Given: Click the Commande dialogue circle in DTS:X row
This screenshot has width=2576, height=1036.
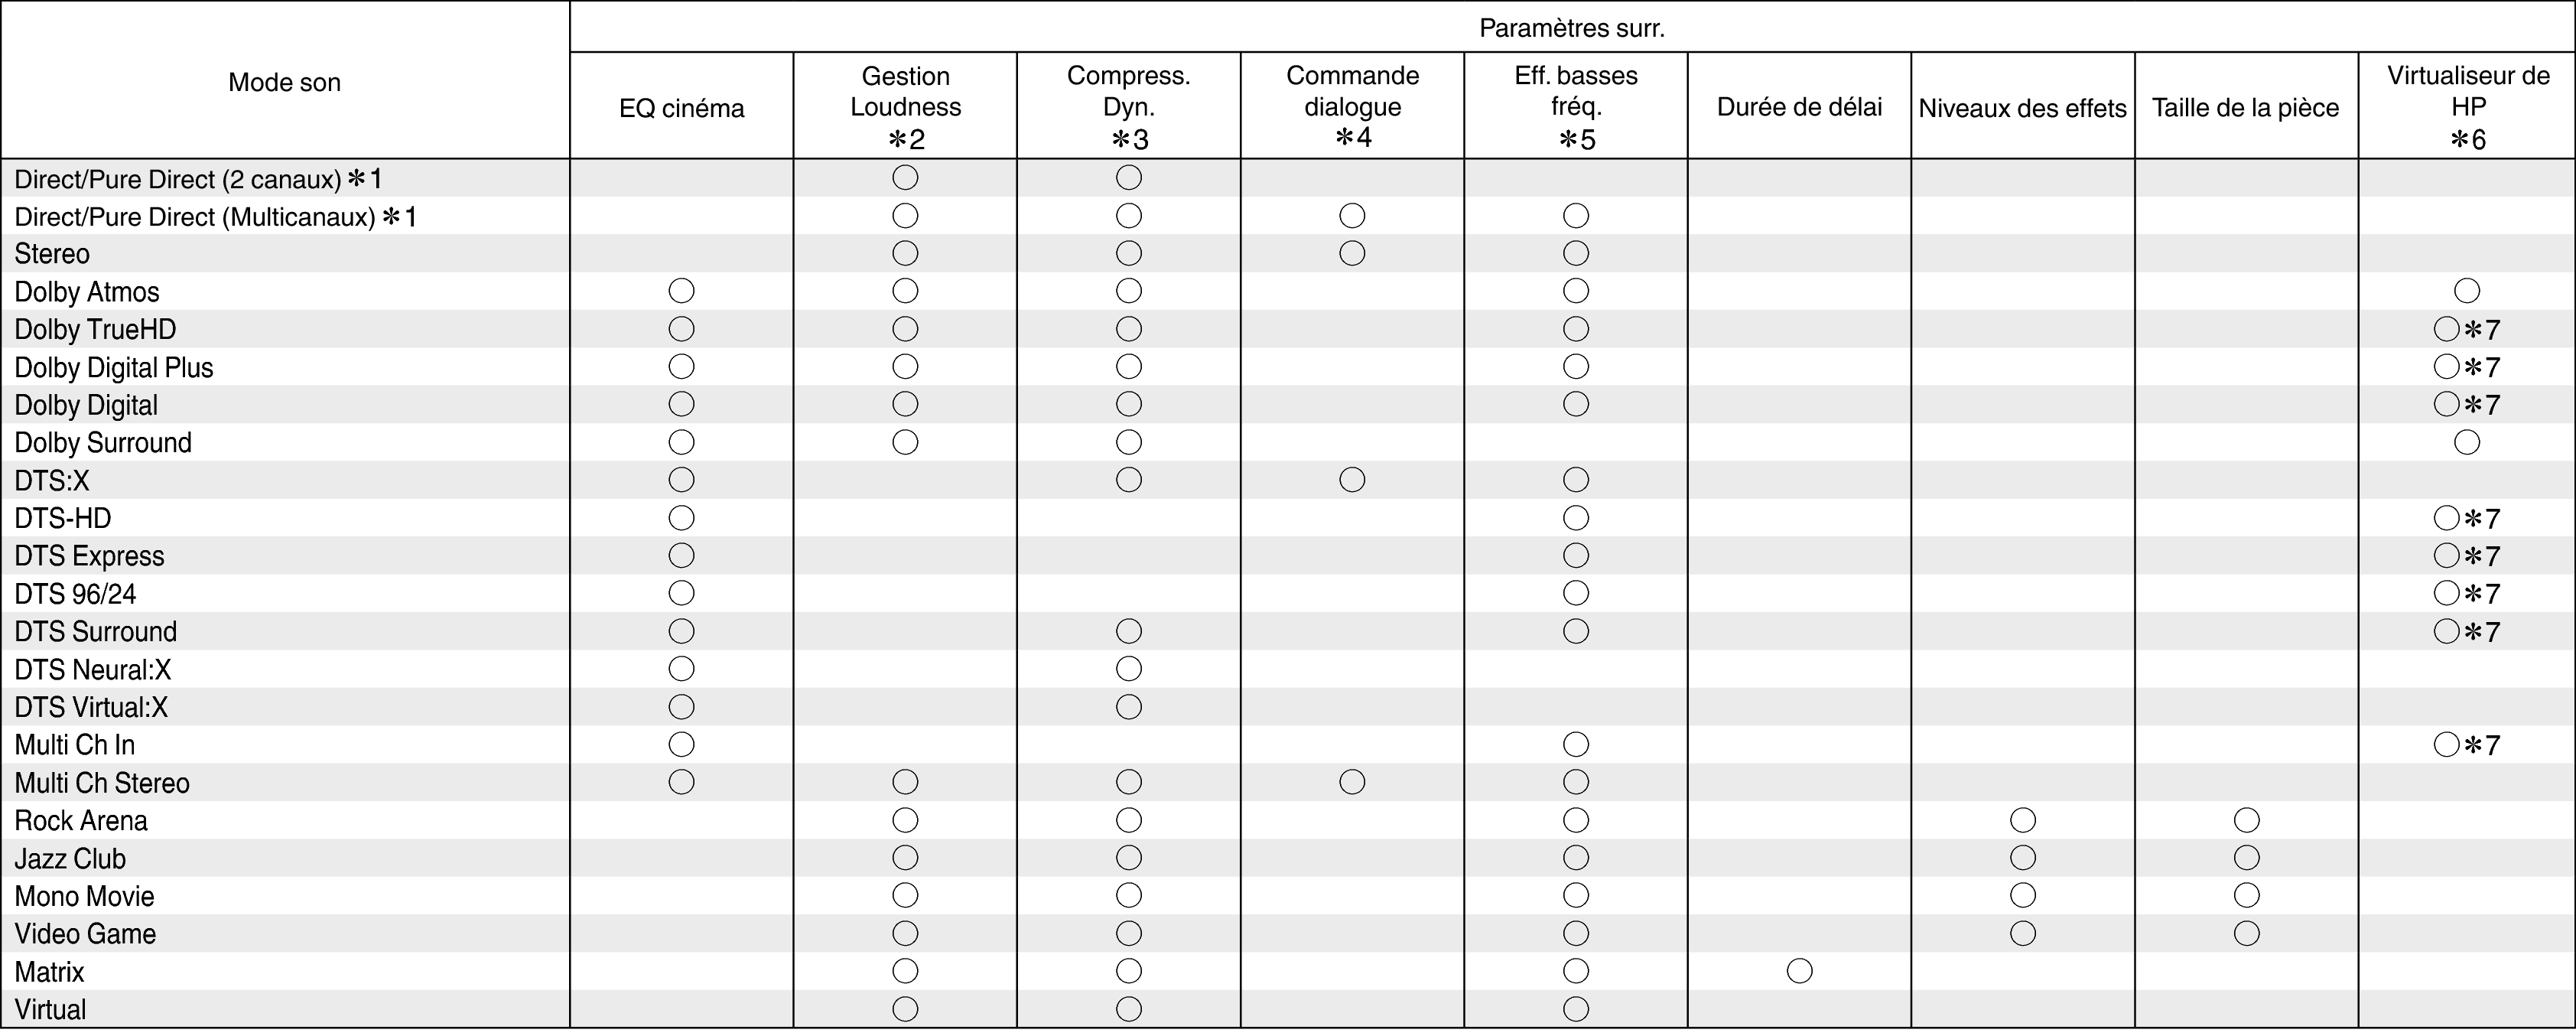Looking at the screenshot, I should click(1352, 480).
